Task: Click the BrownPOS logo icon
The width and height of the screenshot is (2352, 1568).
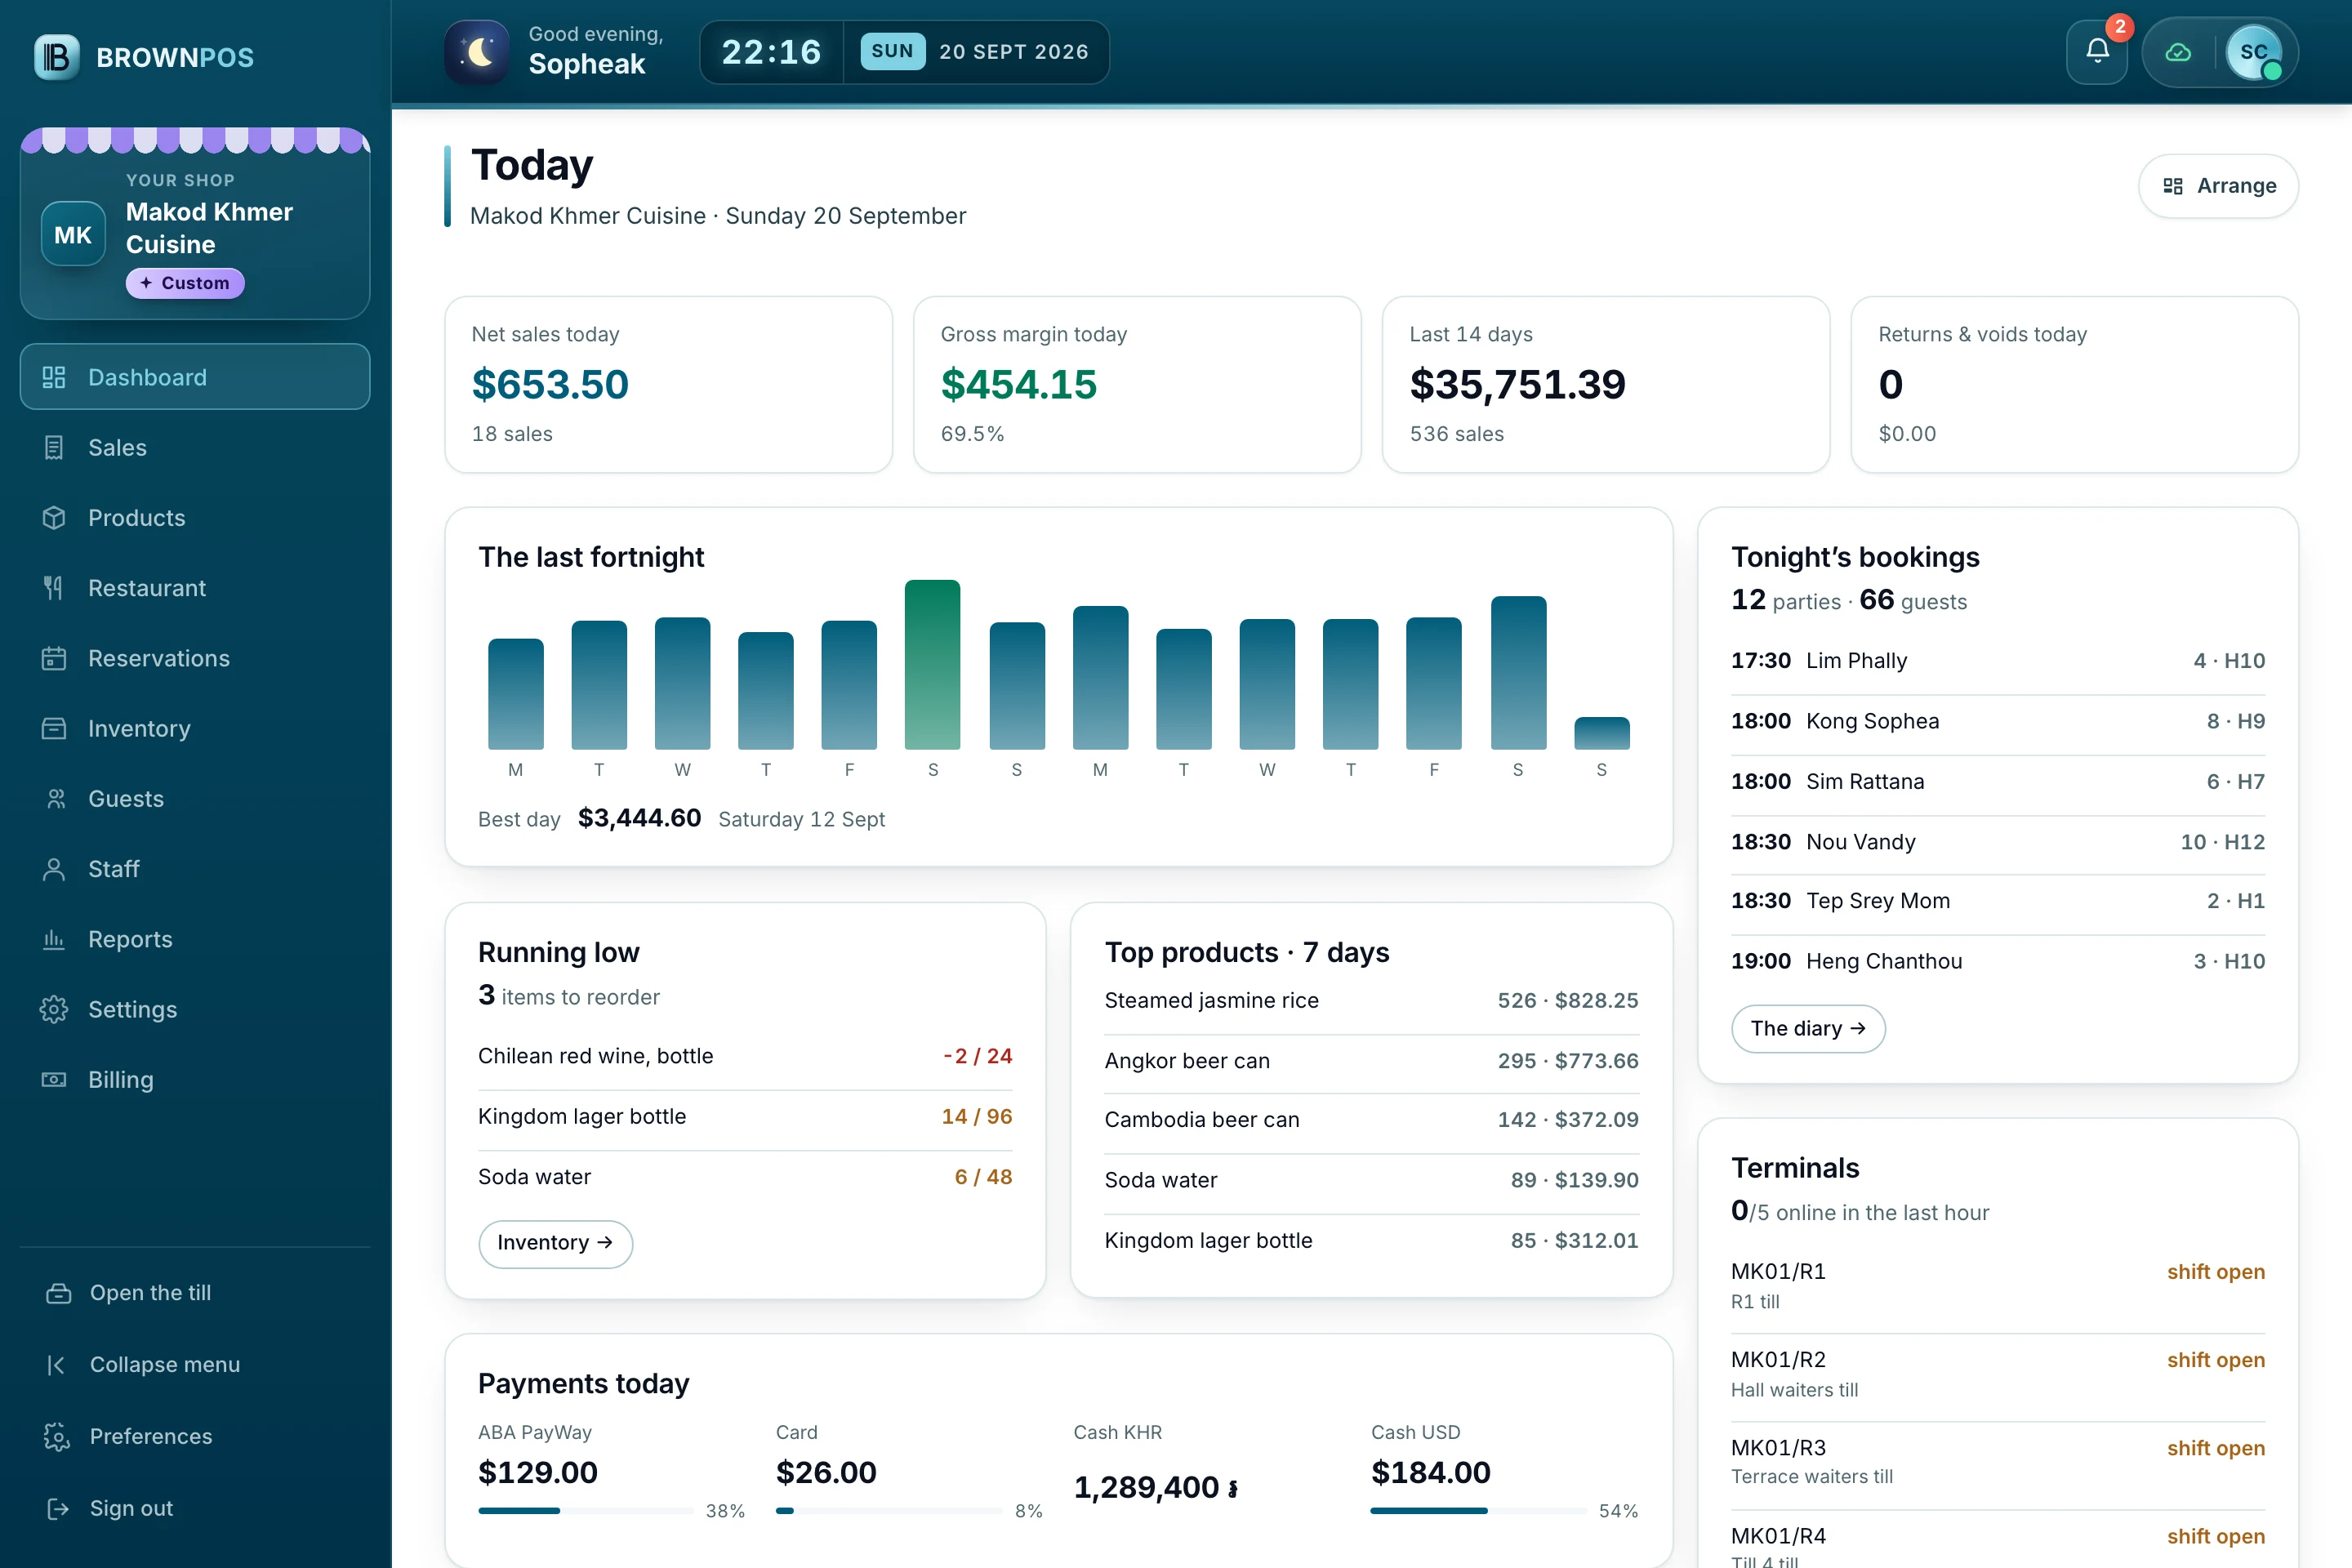Action: [x=57, y=57]
